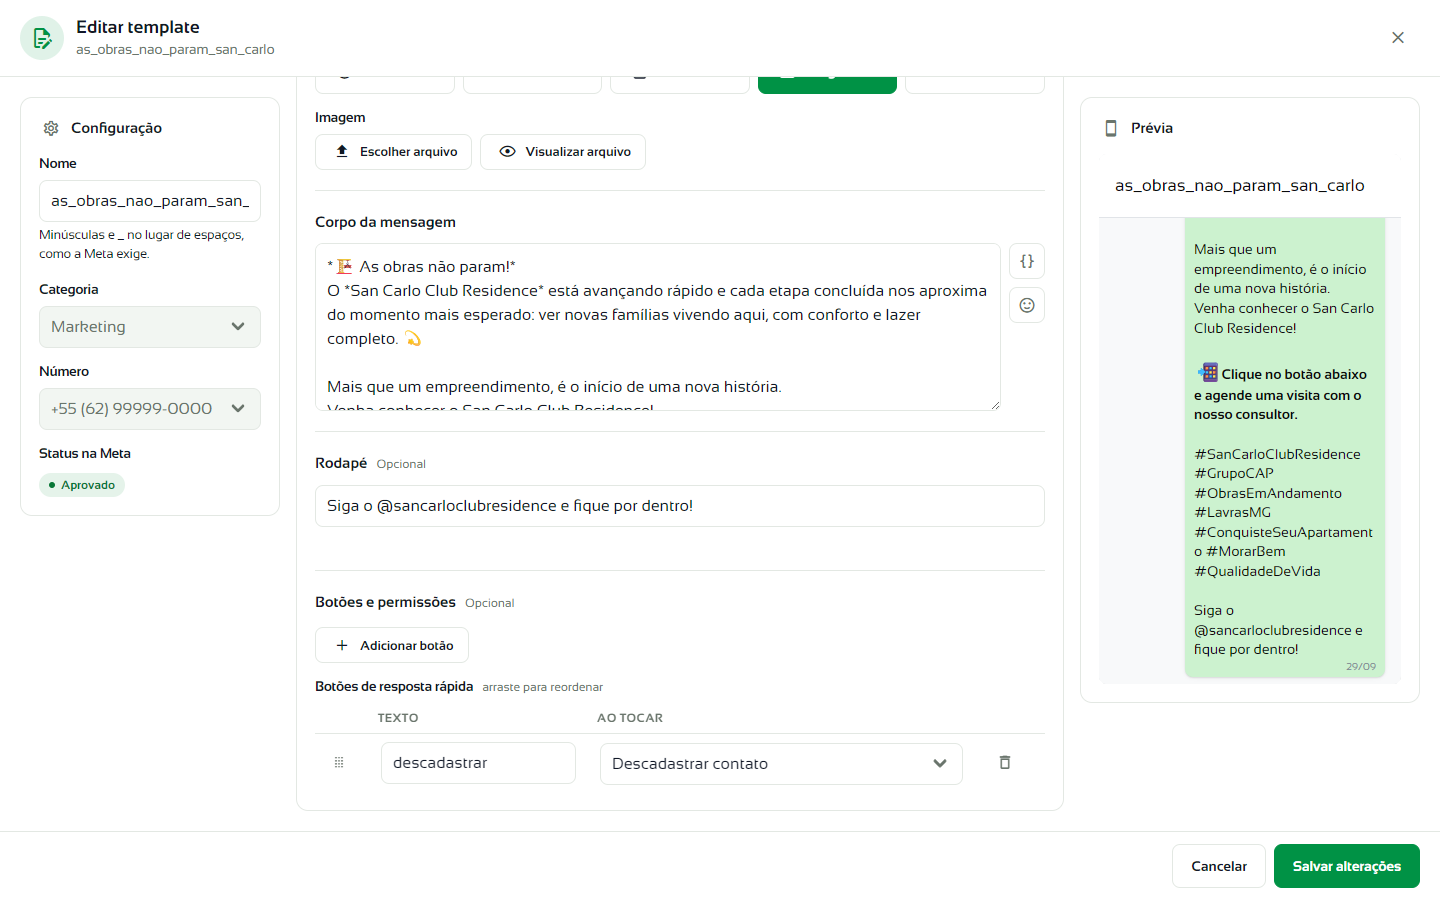Click the Botões de resposta rápida heading
The height and width of the screenshot is (900, 1440).
coord(394,687)
